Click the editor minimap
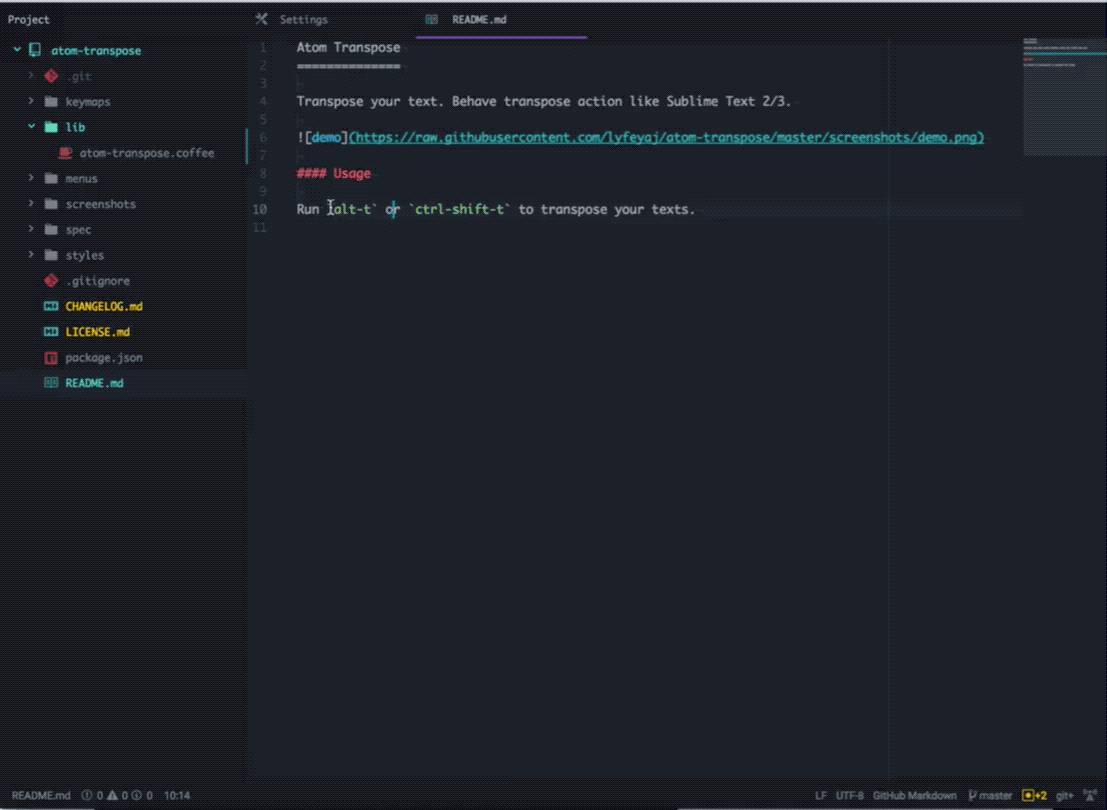Screen dimensions: 1107x810 pos(1064,96)
